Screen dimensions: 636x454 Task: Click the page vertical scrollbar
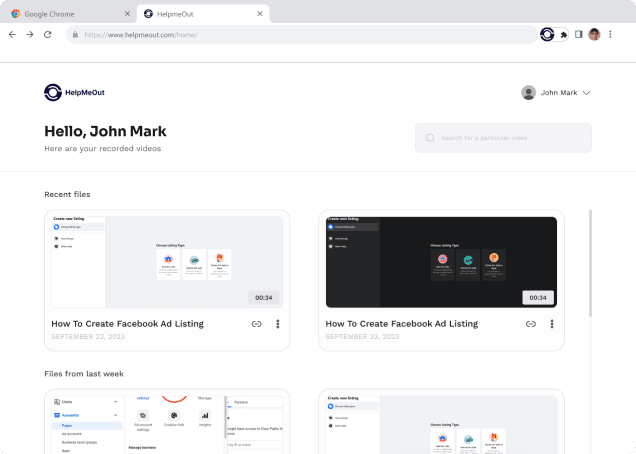point(589,262)
